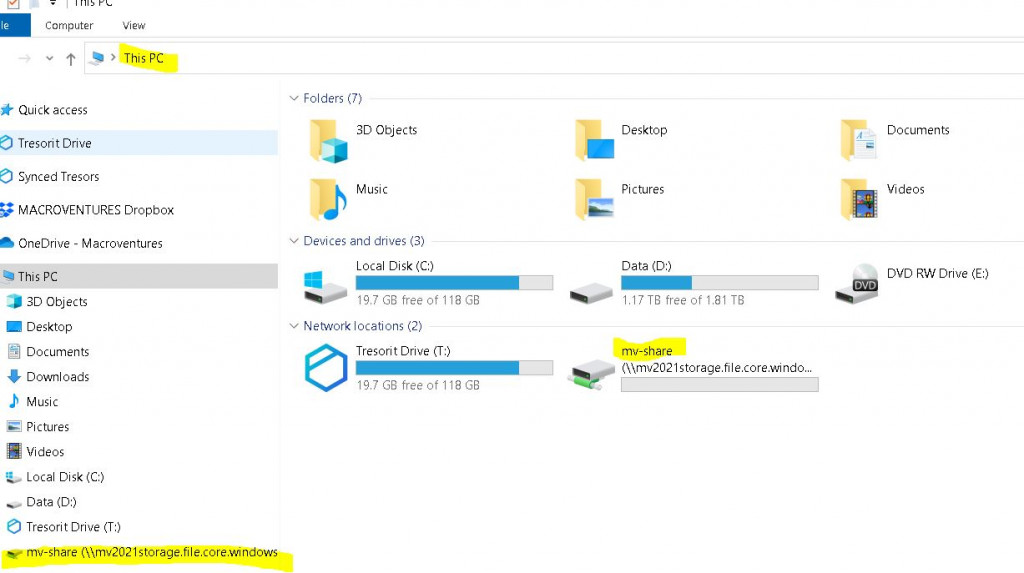Screen dimensions: 1024x573
Task: Click the Tresorit Drive sidebar icon
Action: tap(7, 142)
